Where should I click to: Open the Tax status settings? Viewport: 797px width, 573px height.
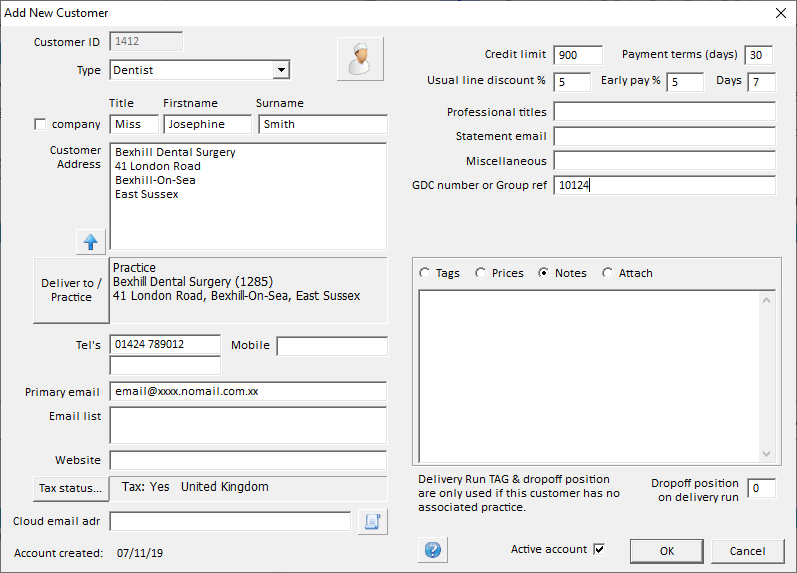[x=70, y=488]
